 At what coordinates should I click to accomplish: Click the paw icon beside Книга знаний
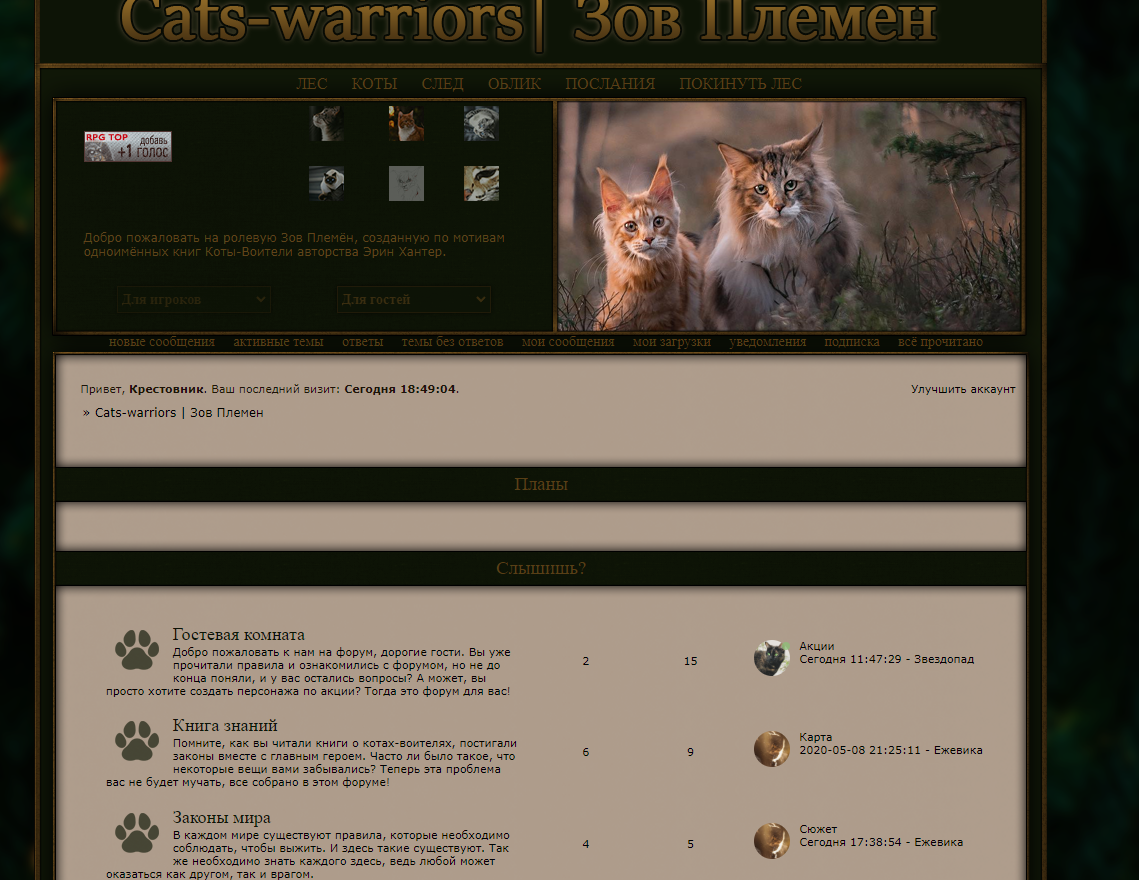tap(137, 740)
